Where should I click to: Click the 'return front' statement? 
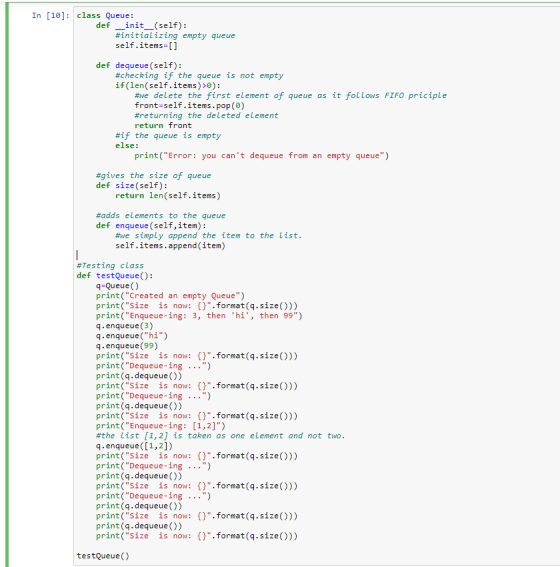[163, 125]
